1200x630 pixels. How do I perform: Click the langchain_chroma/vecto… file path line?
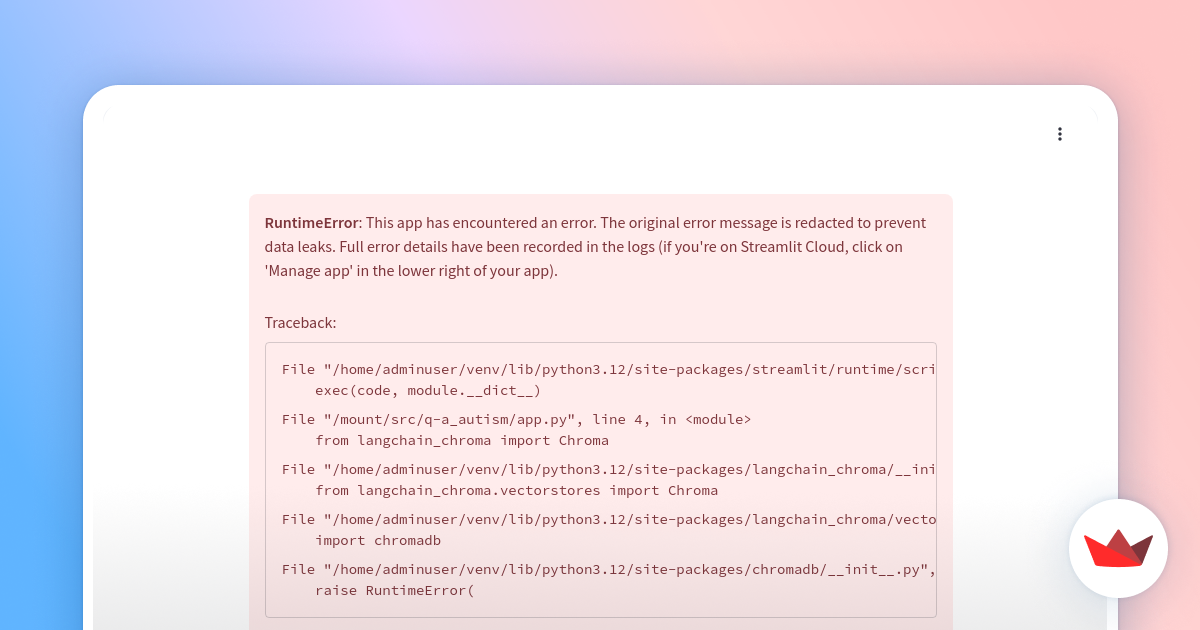point(609,519)
